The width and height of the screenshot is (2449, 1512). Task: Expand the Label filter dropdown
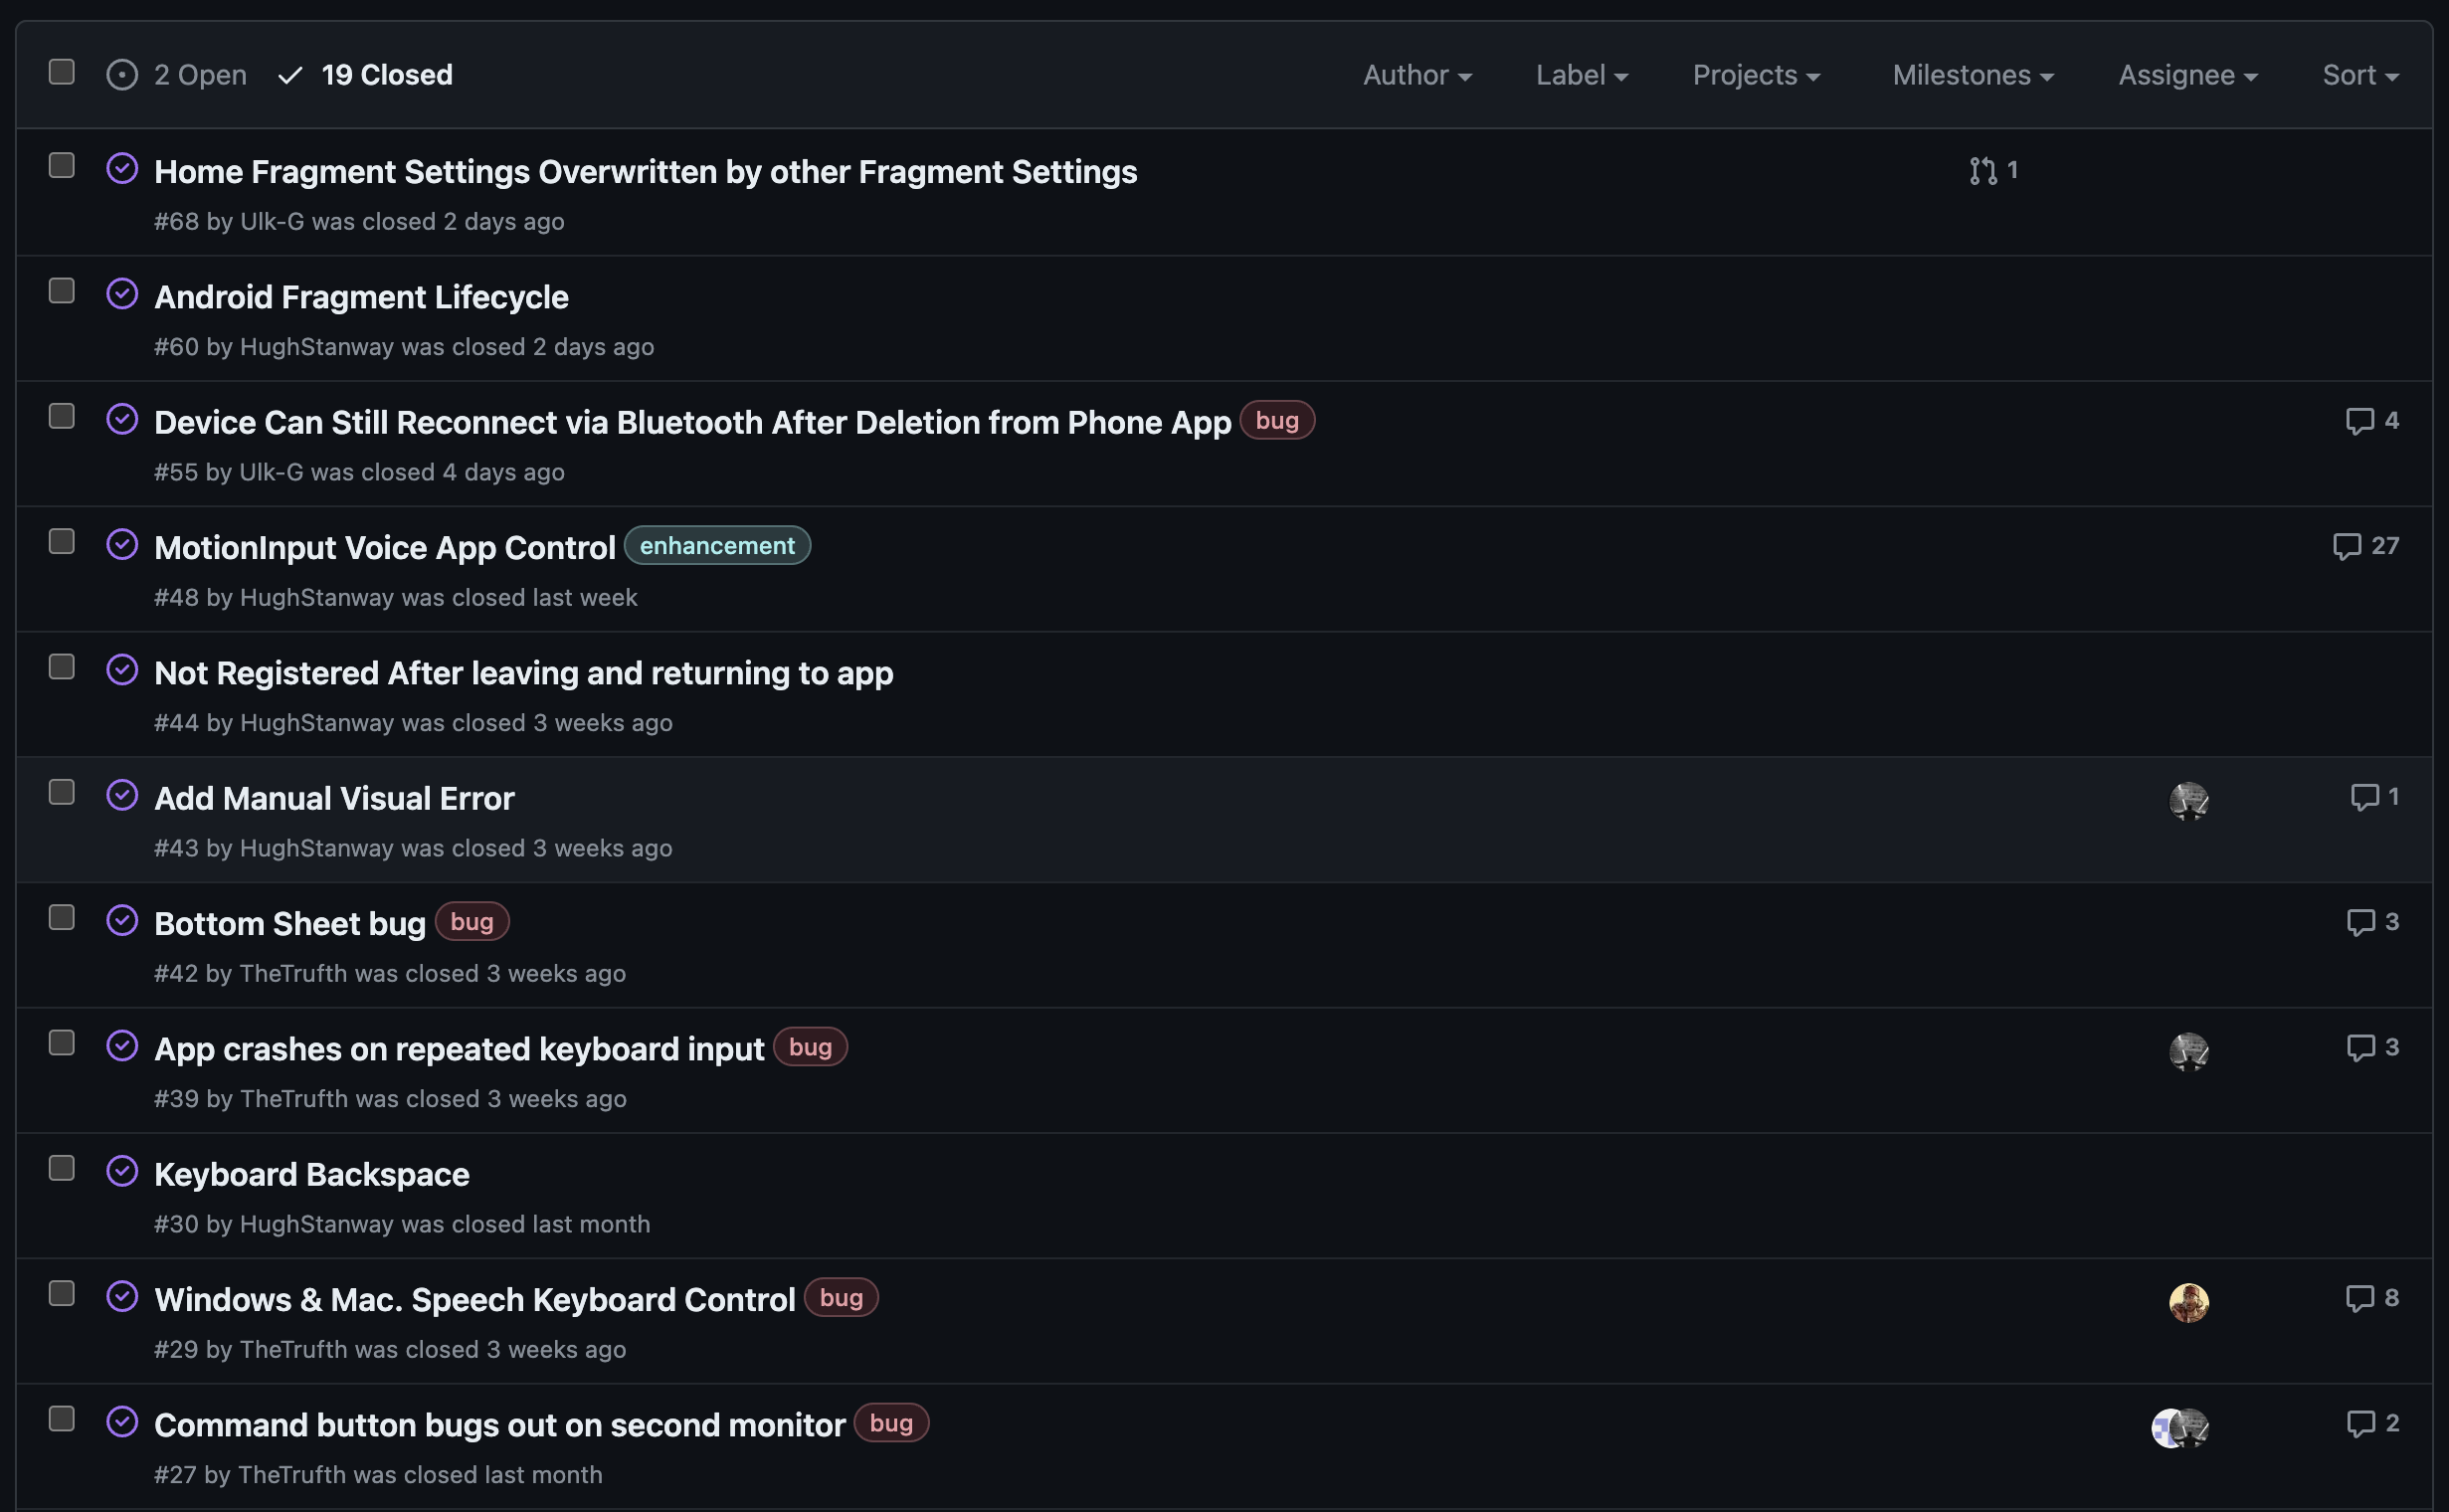tap(1581, 75)
